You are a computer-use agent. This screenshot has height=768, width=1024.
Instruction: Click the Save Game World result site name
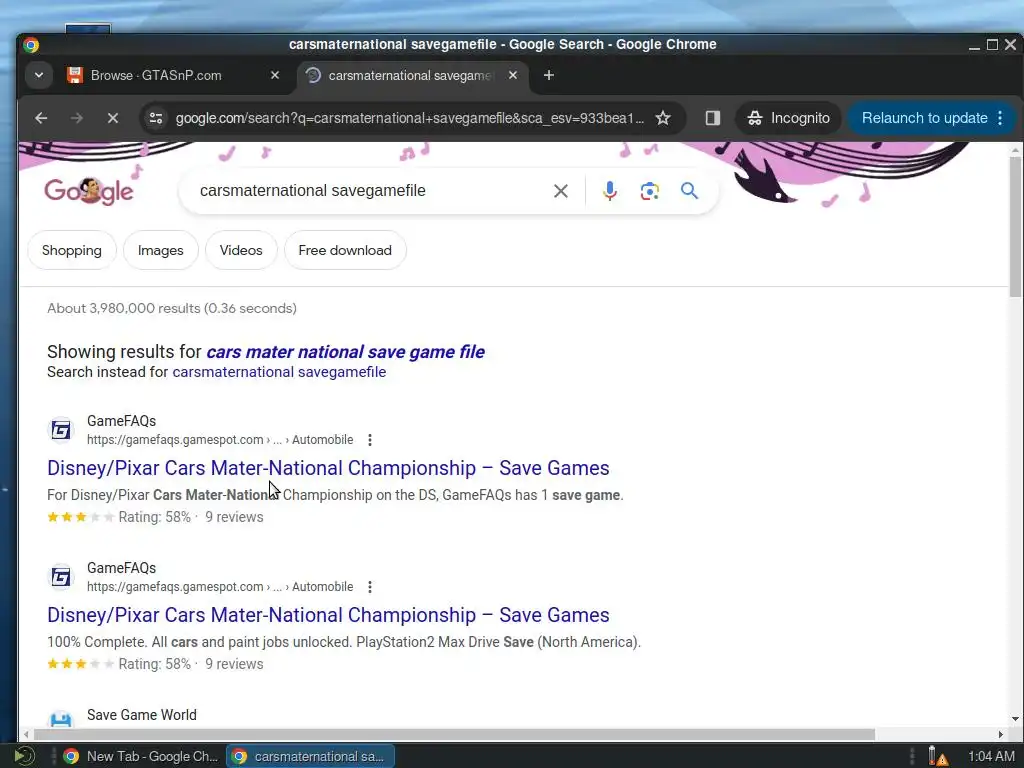[142, 715]
